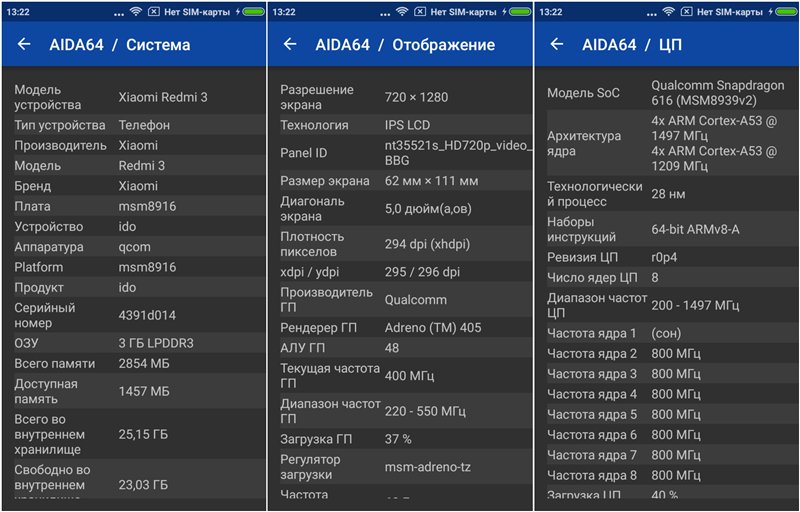Select process technology value '28 нм'
This screenshot has width=800, height=512.
click(668, 194)
